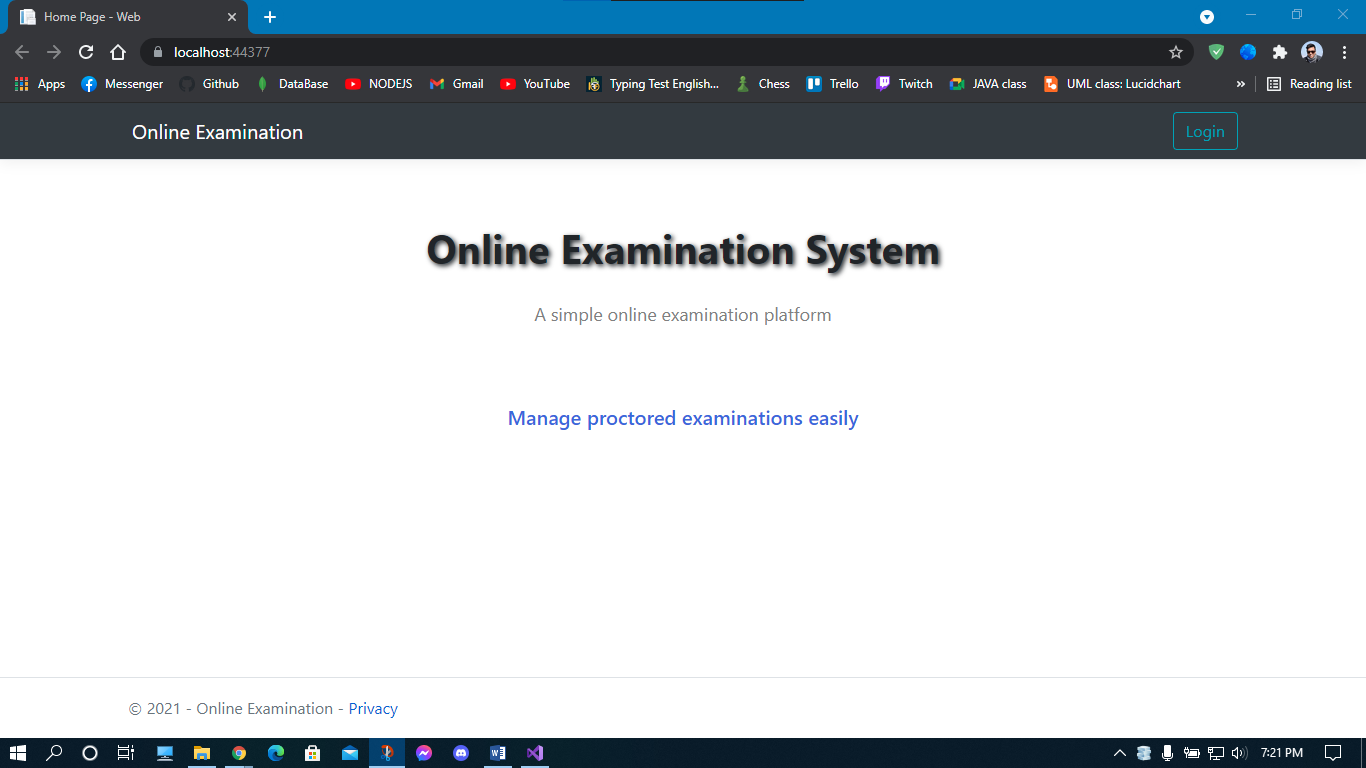The width and height of the screenshot is (1366, 768).
Task: Open the Github bookmark
Action: pyautogui.click(x=209, y=84)
